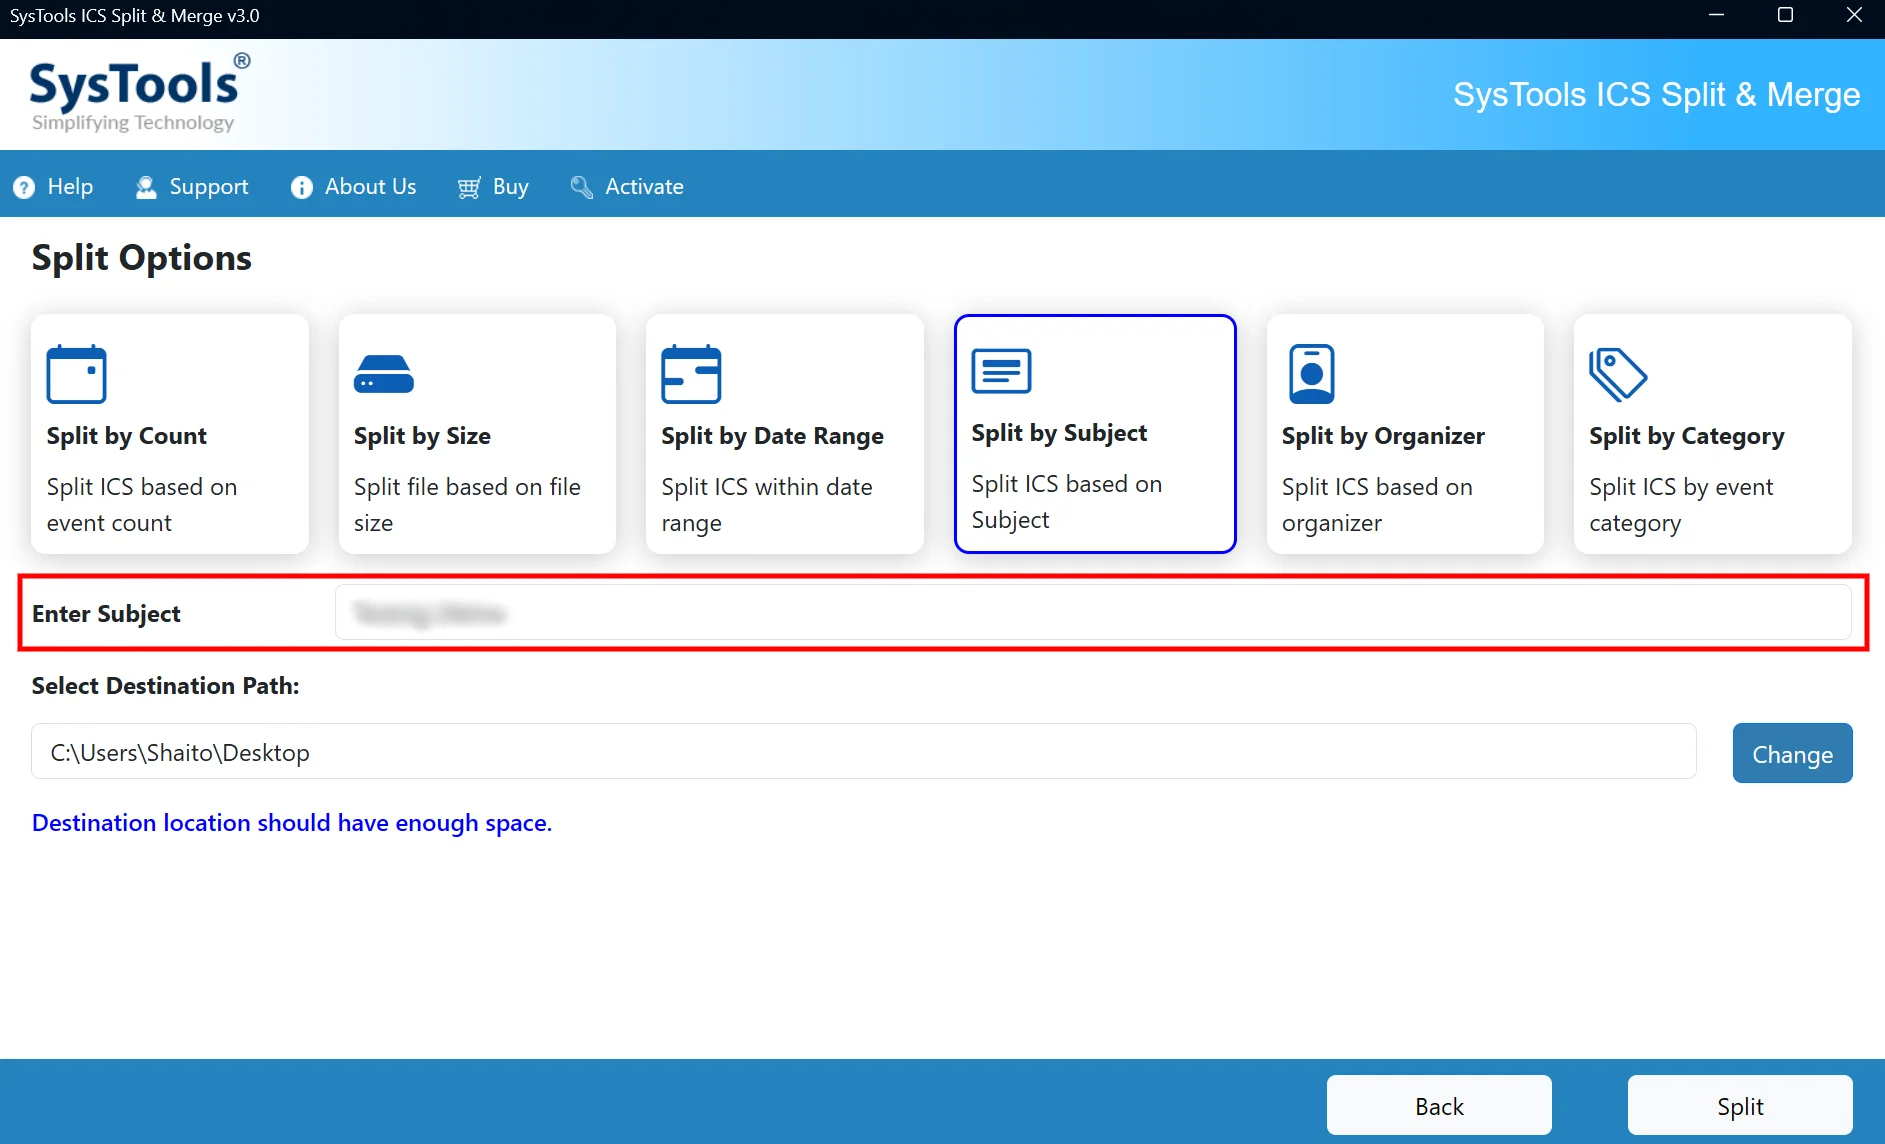
Task: Click 'Split ICS by event category' description
Action: (x=1681, y=505)
